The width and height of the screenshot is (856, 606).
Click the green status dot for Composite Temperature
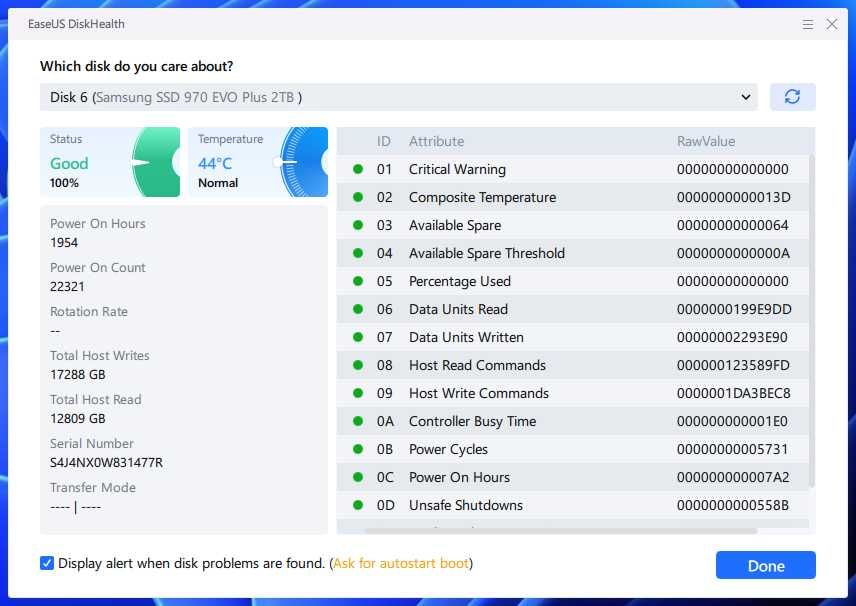[358, 197]
